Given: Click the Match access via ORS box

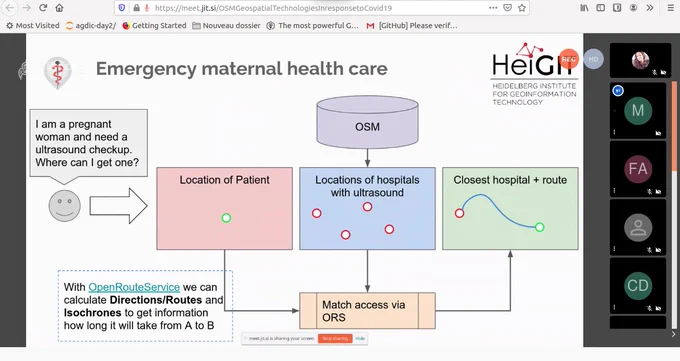Looking at the screenshot, I should click(367, 311).
